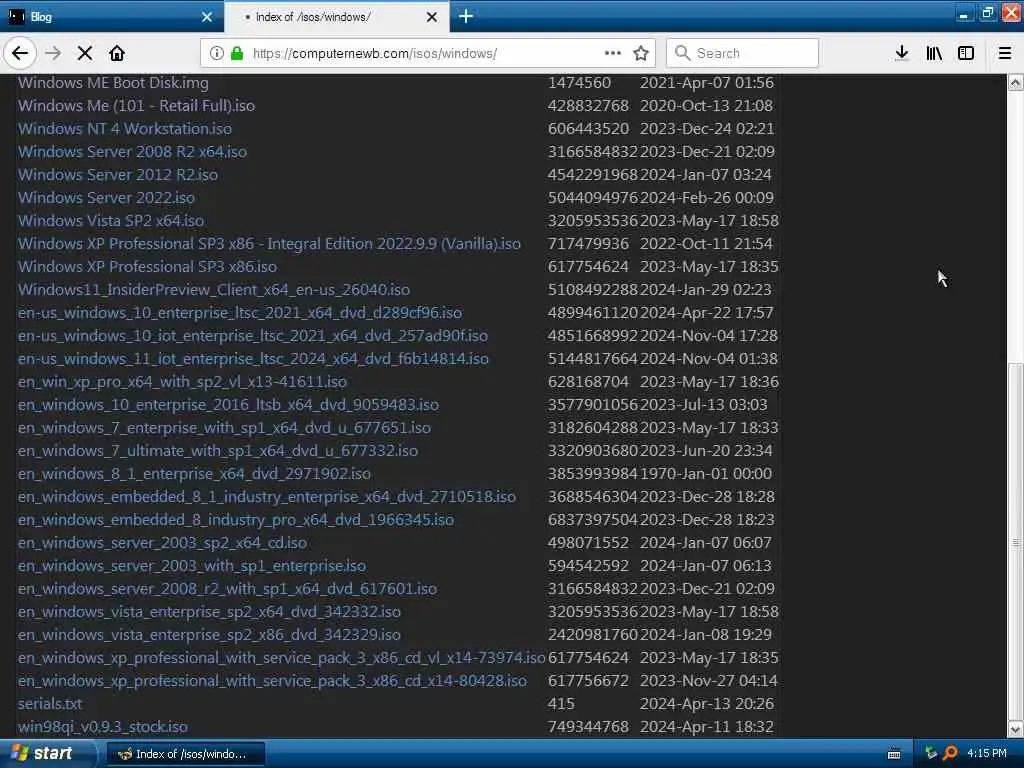Stop loading the page
The image size is (1024, 768).
pyautogui.click(x=85, y=53)
